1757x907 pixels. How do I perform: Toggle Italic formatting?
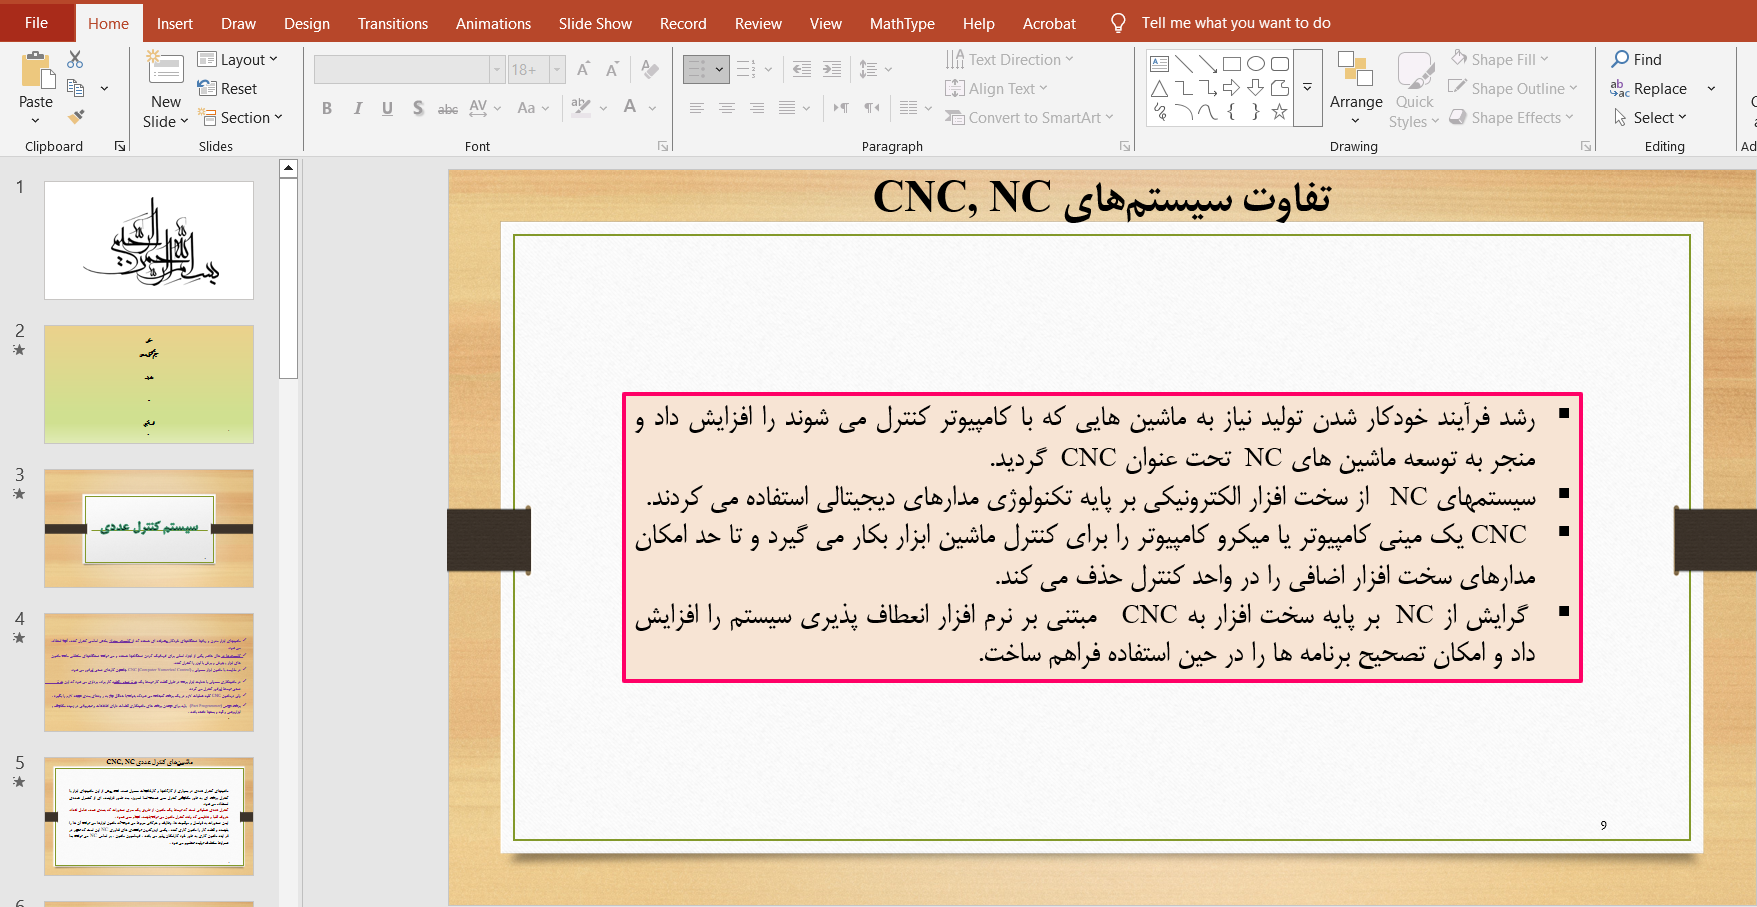(357, 108)
